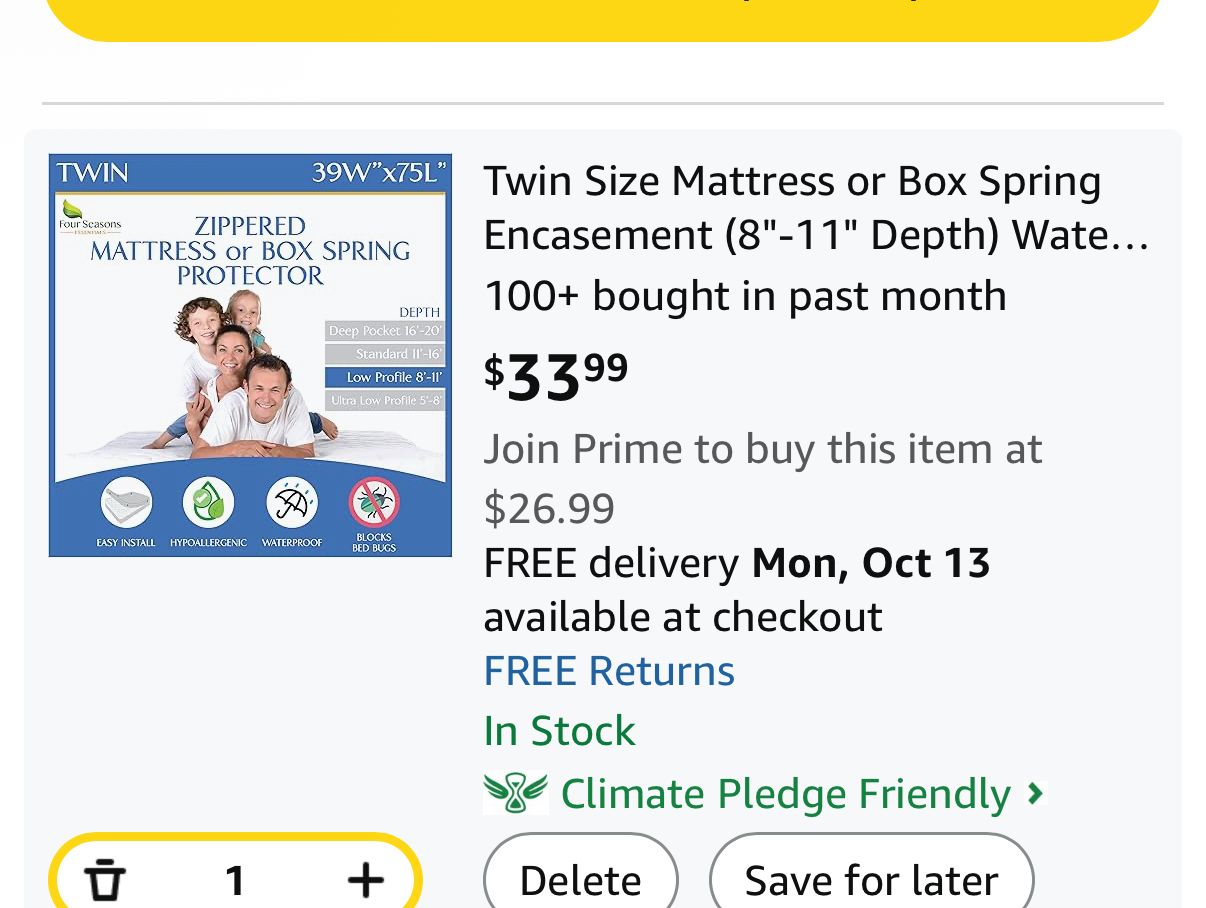Click the Hypoallergenic leaf icon

pyautogui.click(x=208, y=504)
